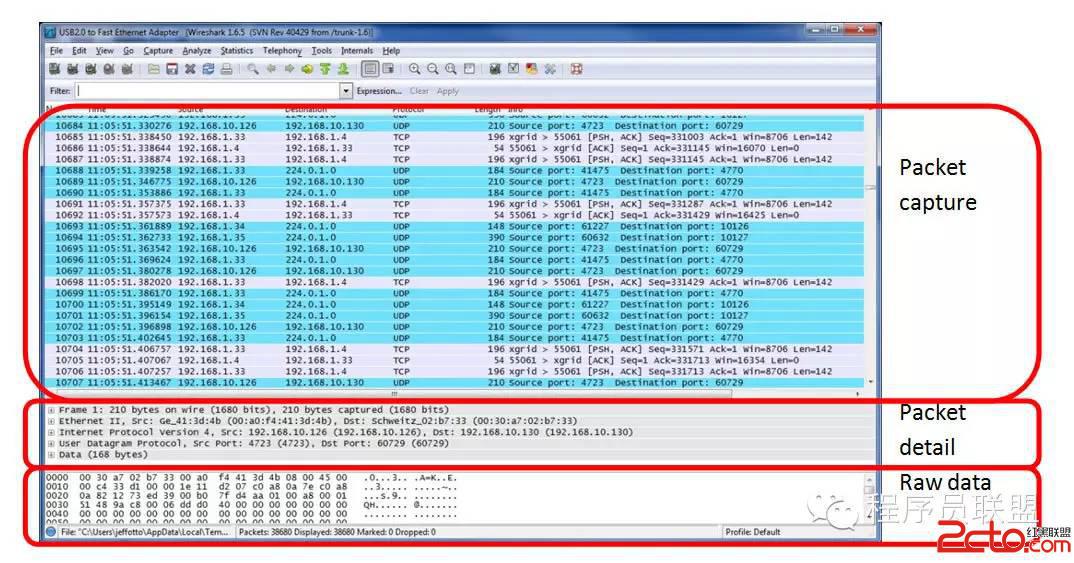1074x563 pixels.
Task: Open the Capture menu
Action: click(x=158, y=51)
